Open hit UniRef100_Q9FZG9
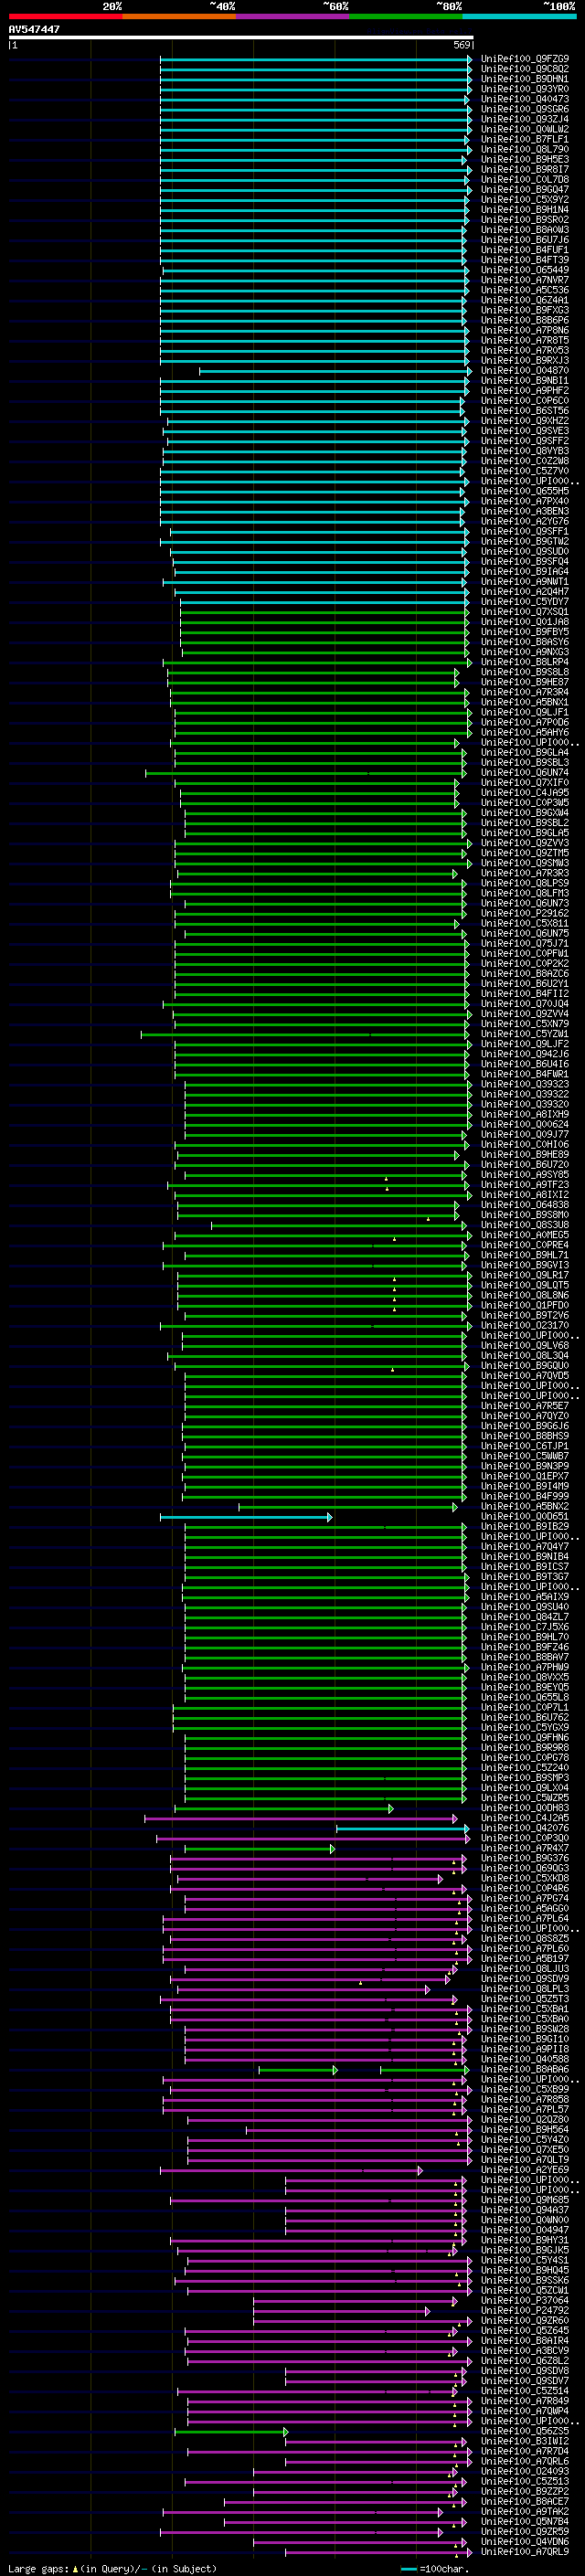 tap(525, 59)
